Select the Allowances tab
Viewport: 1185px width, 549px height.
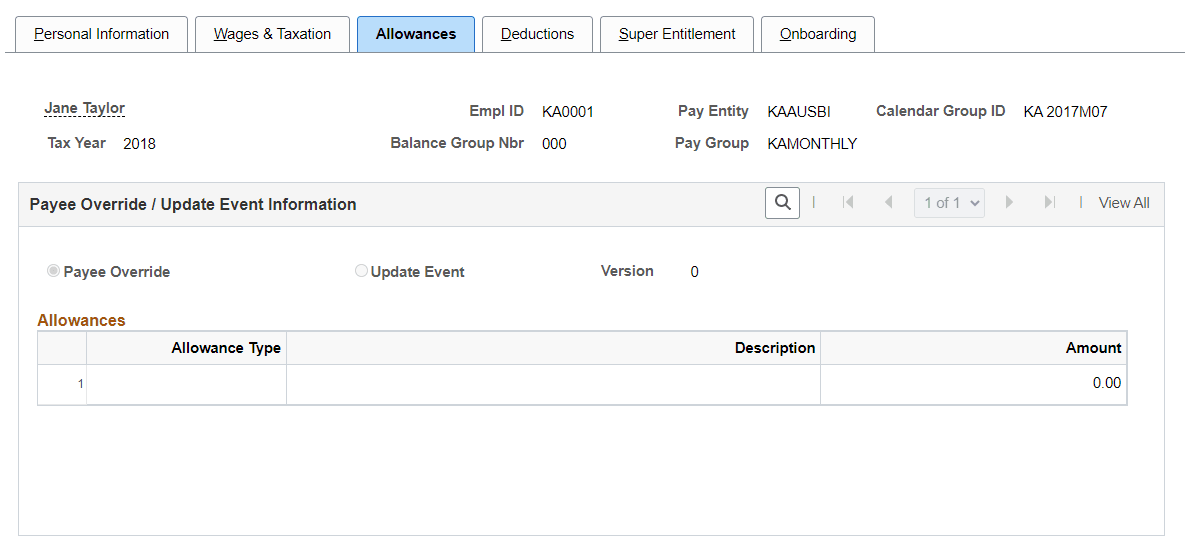pos(416,34)
